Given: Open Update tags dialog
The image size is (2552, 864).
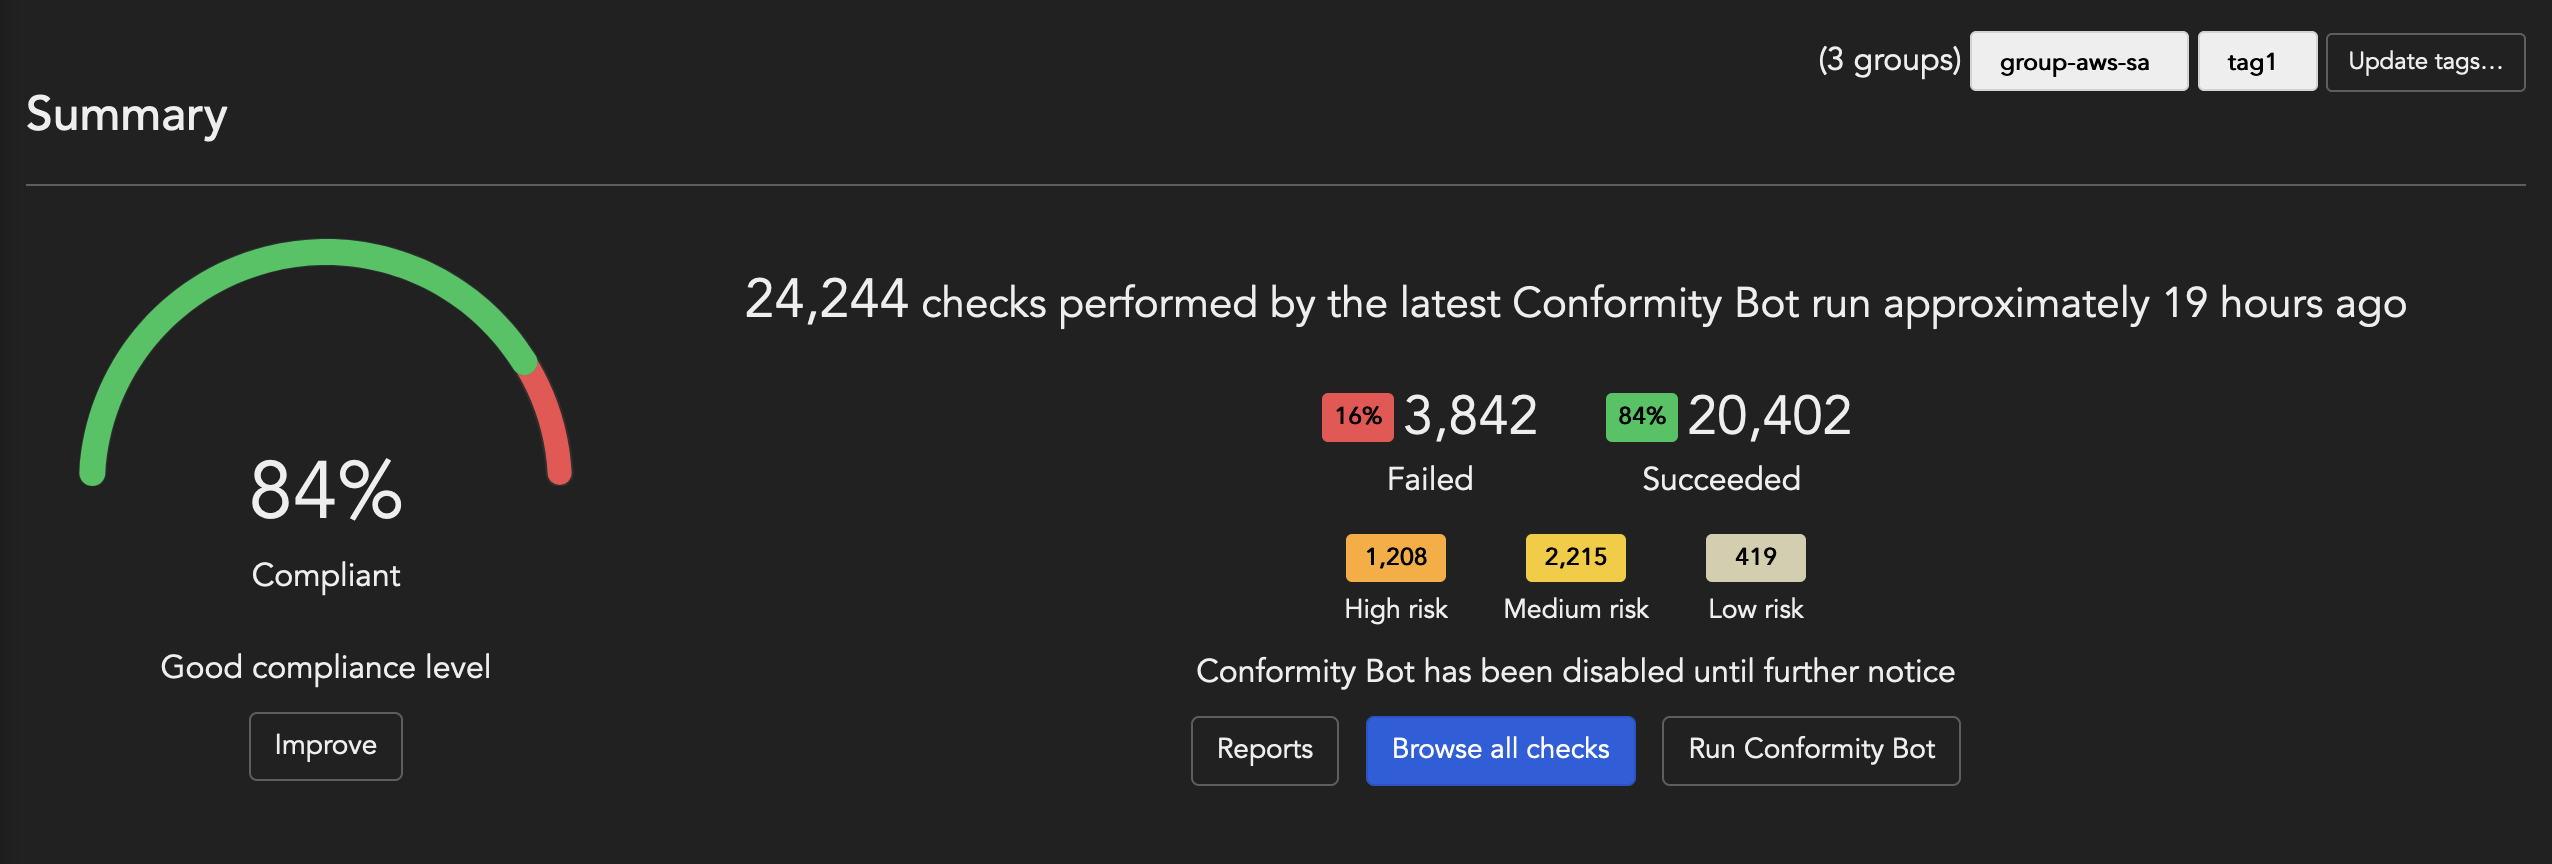Looking at the screenshot, I should (2425, 62).
